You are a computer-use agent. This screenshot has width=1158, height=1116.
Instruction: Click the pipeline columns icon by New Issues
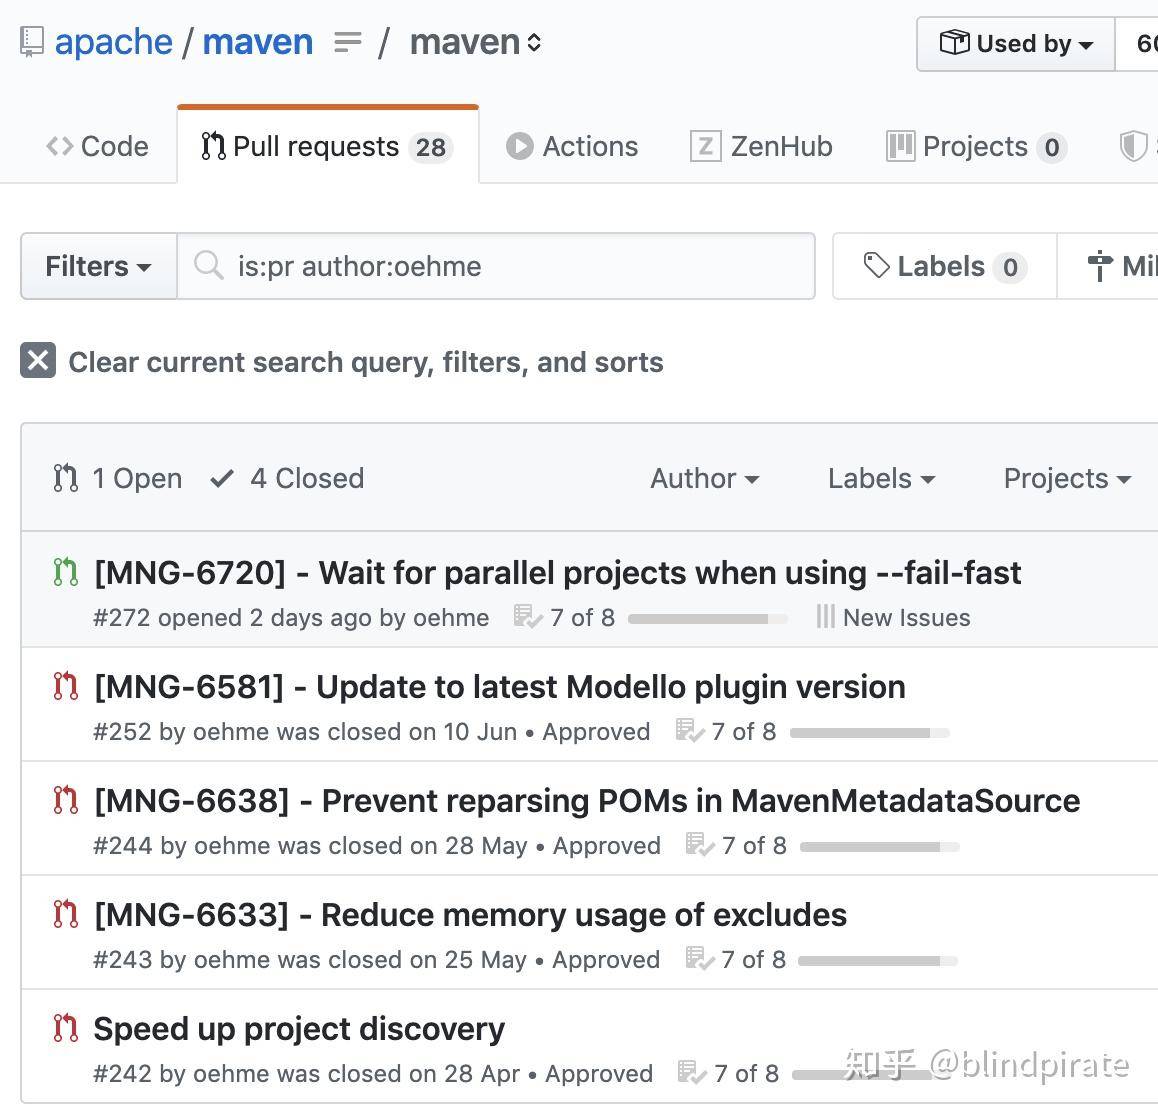(x=825, y=617)
